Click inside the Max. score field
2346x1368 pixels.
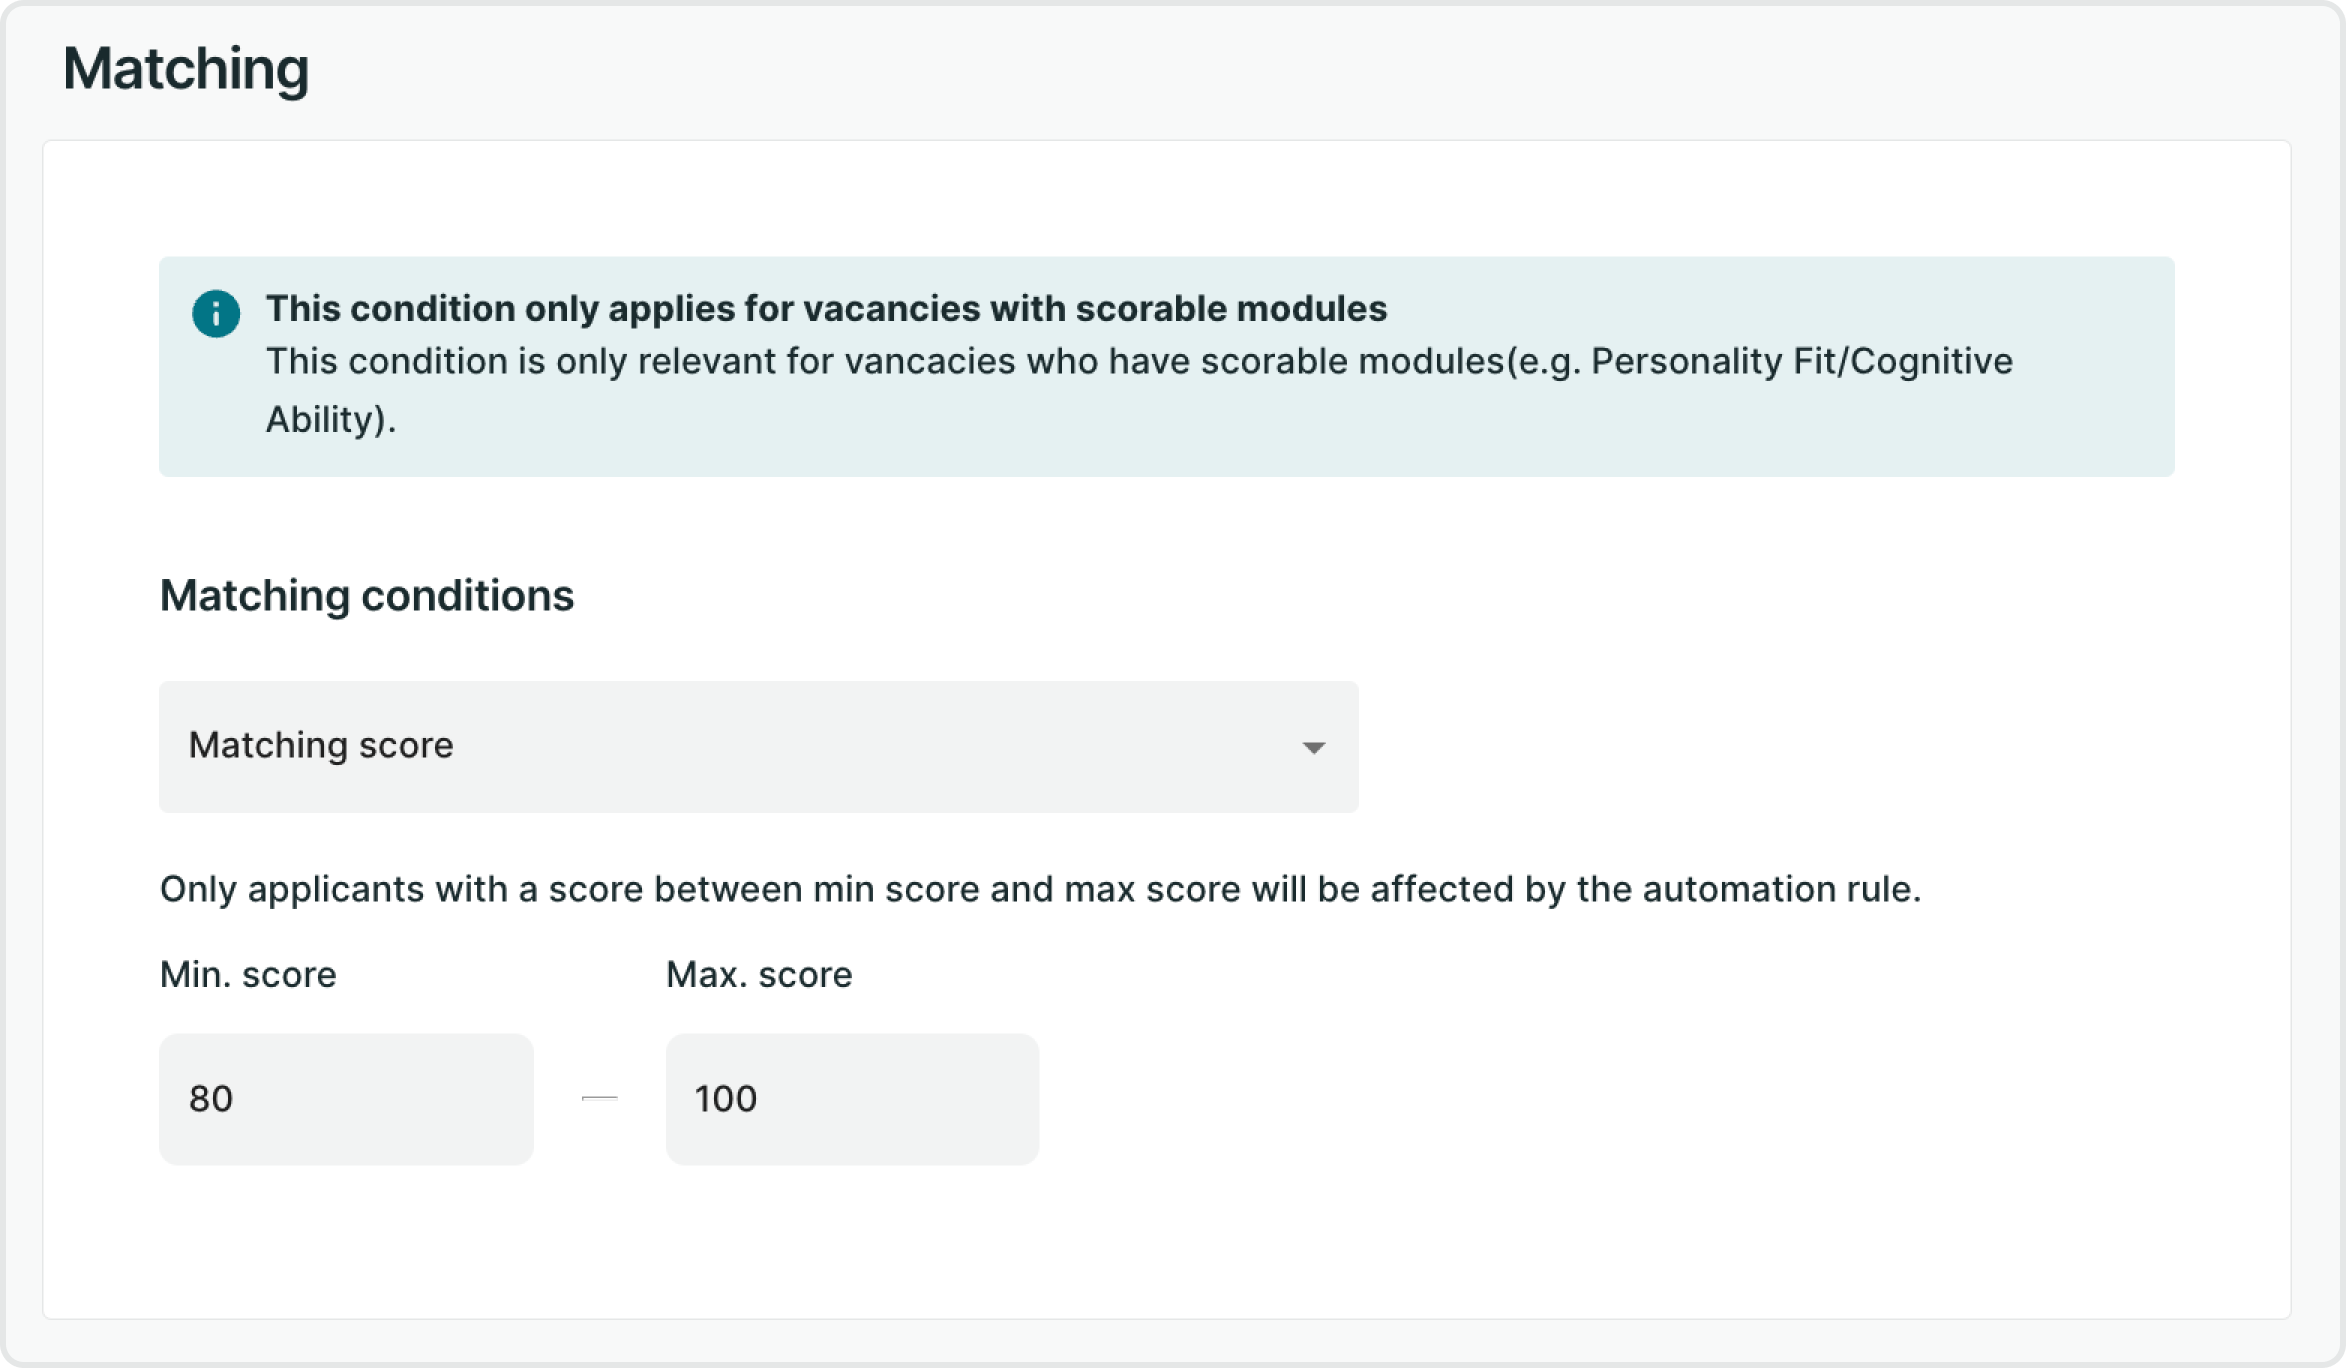(852, 1098)
